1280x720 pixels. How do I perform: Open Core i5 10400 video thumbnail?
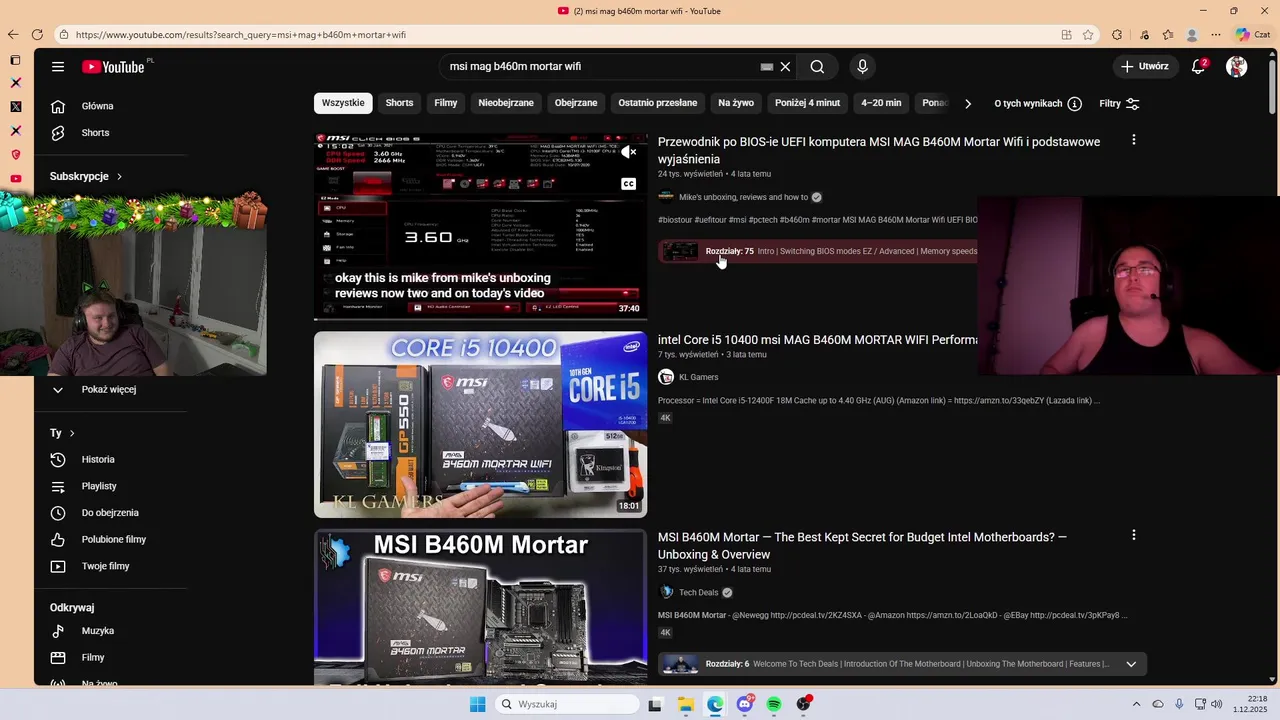click(x=480, y=424)
